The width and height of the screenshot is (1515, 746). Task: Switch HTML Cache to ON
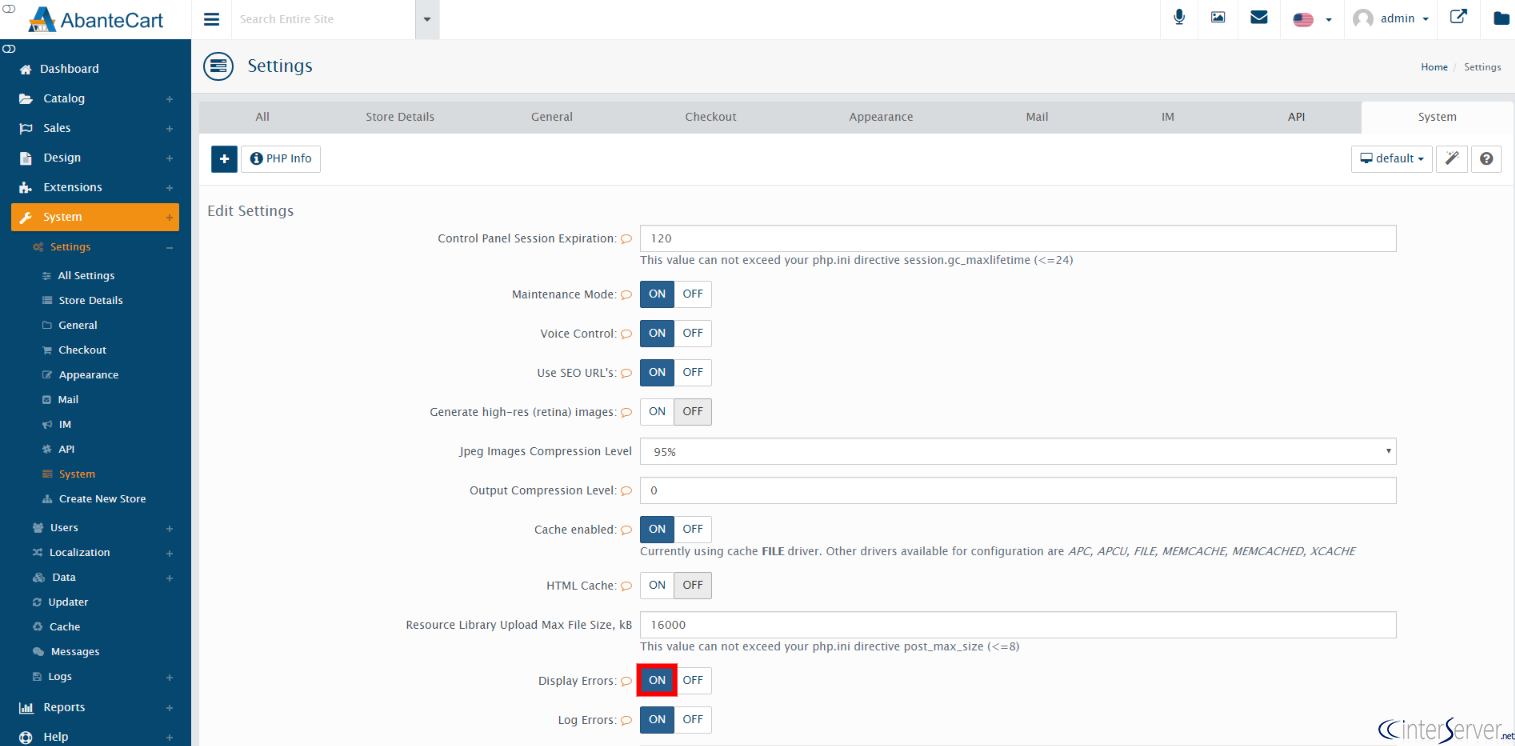click(657, 585)
